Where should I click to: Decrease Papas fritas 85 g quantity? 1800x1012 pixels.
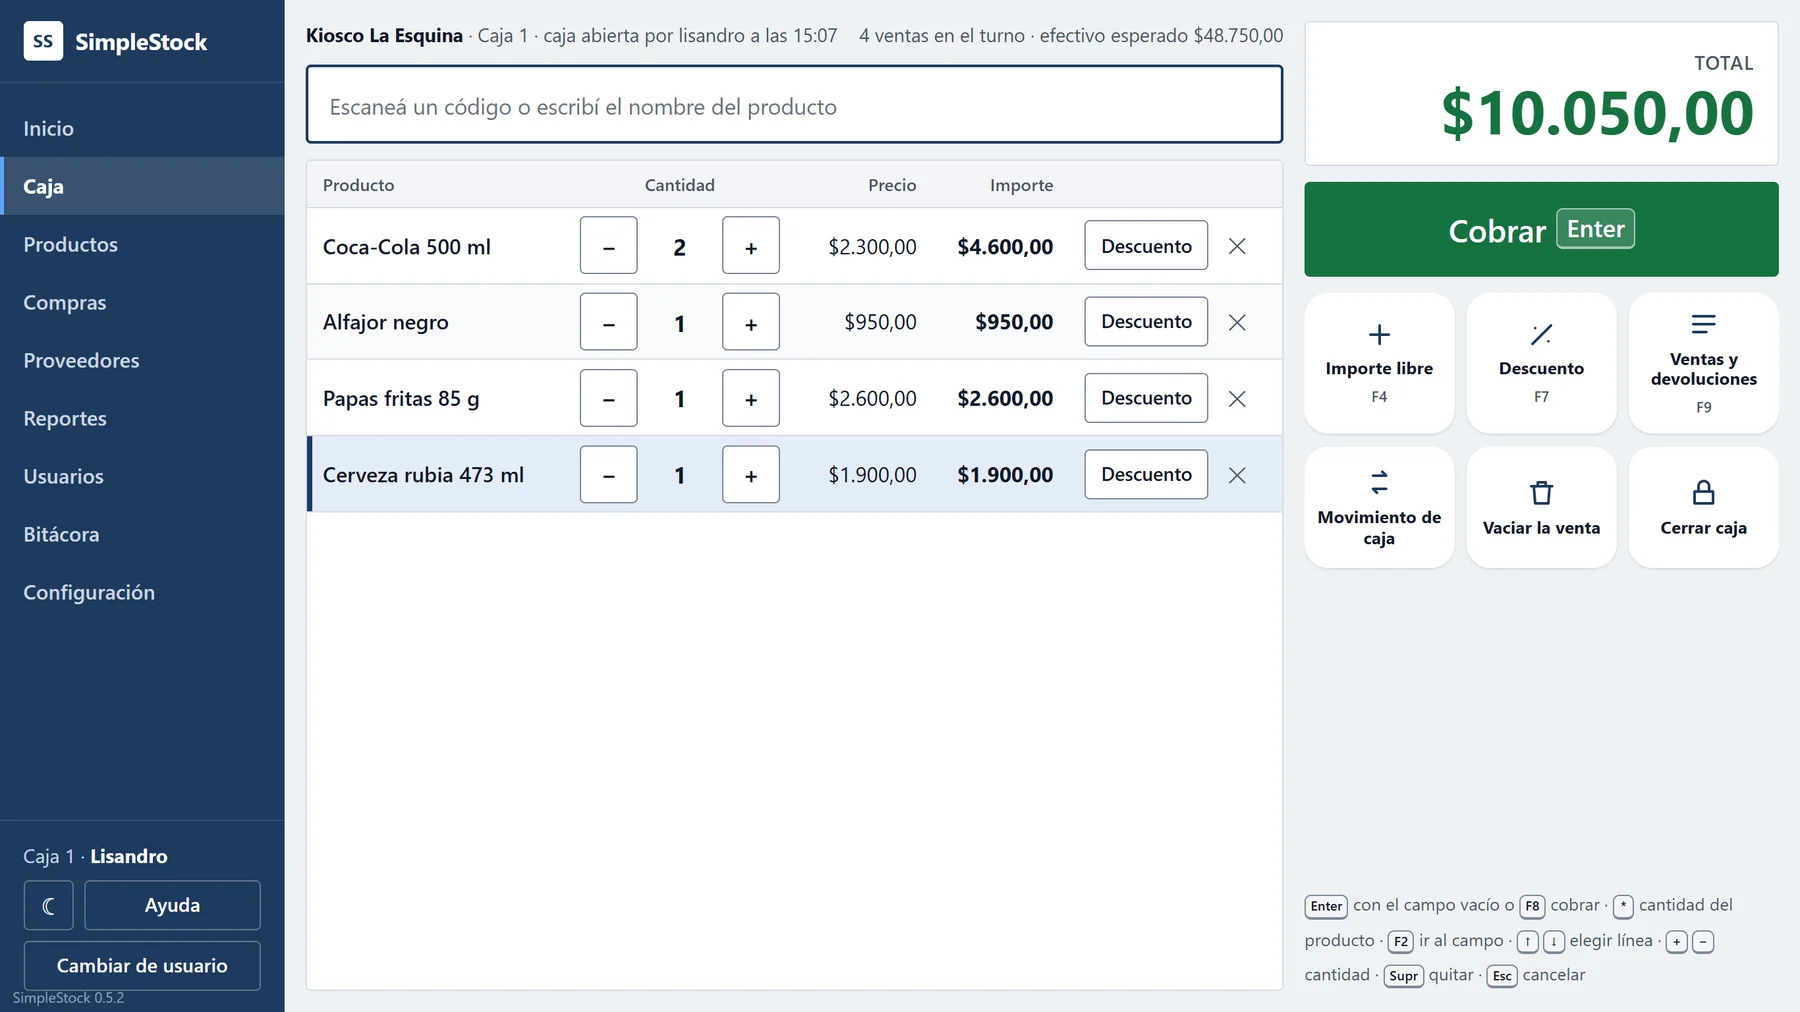[x=609, y=398]
